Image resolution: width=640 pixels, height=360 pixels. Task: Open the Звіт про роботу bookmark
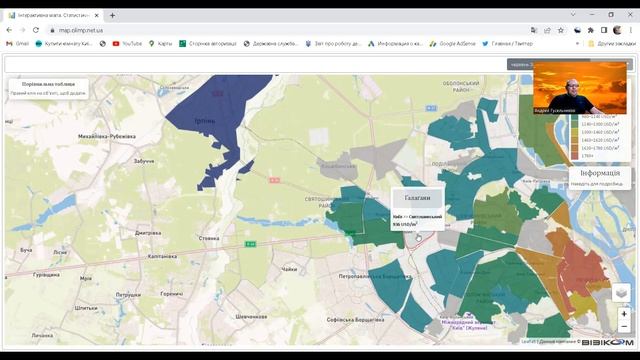tap(333, 43)
